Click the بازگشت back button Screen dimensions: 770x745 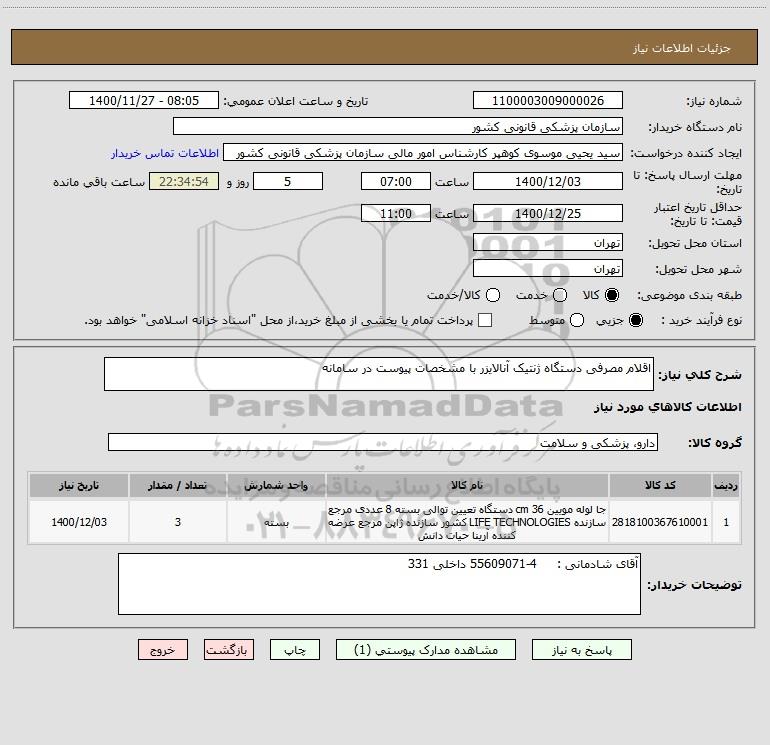point(229,650)
